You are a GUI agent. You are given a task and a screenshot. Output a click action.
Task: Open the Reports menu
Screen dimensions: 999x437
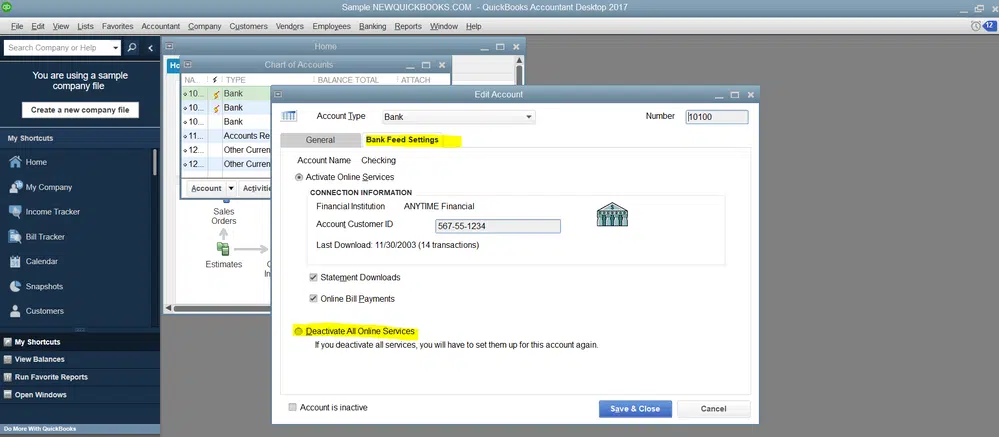(408, 26)
